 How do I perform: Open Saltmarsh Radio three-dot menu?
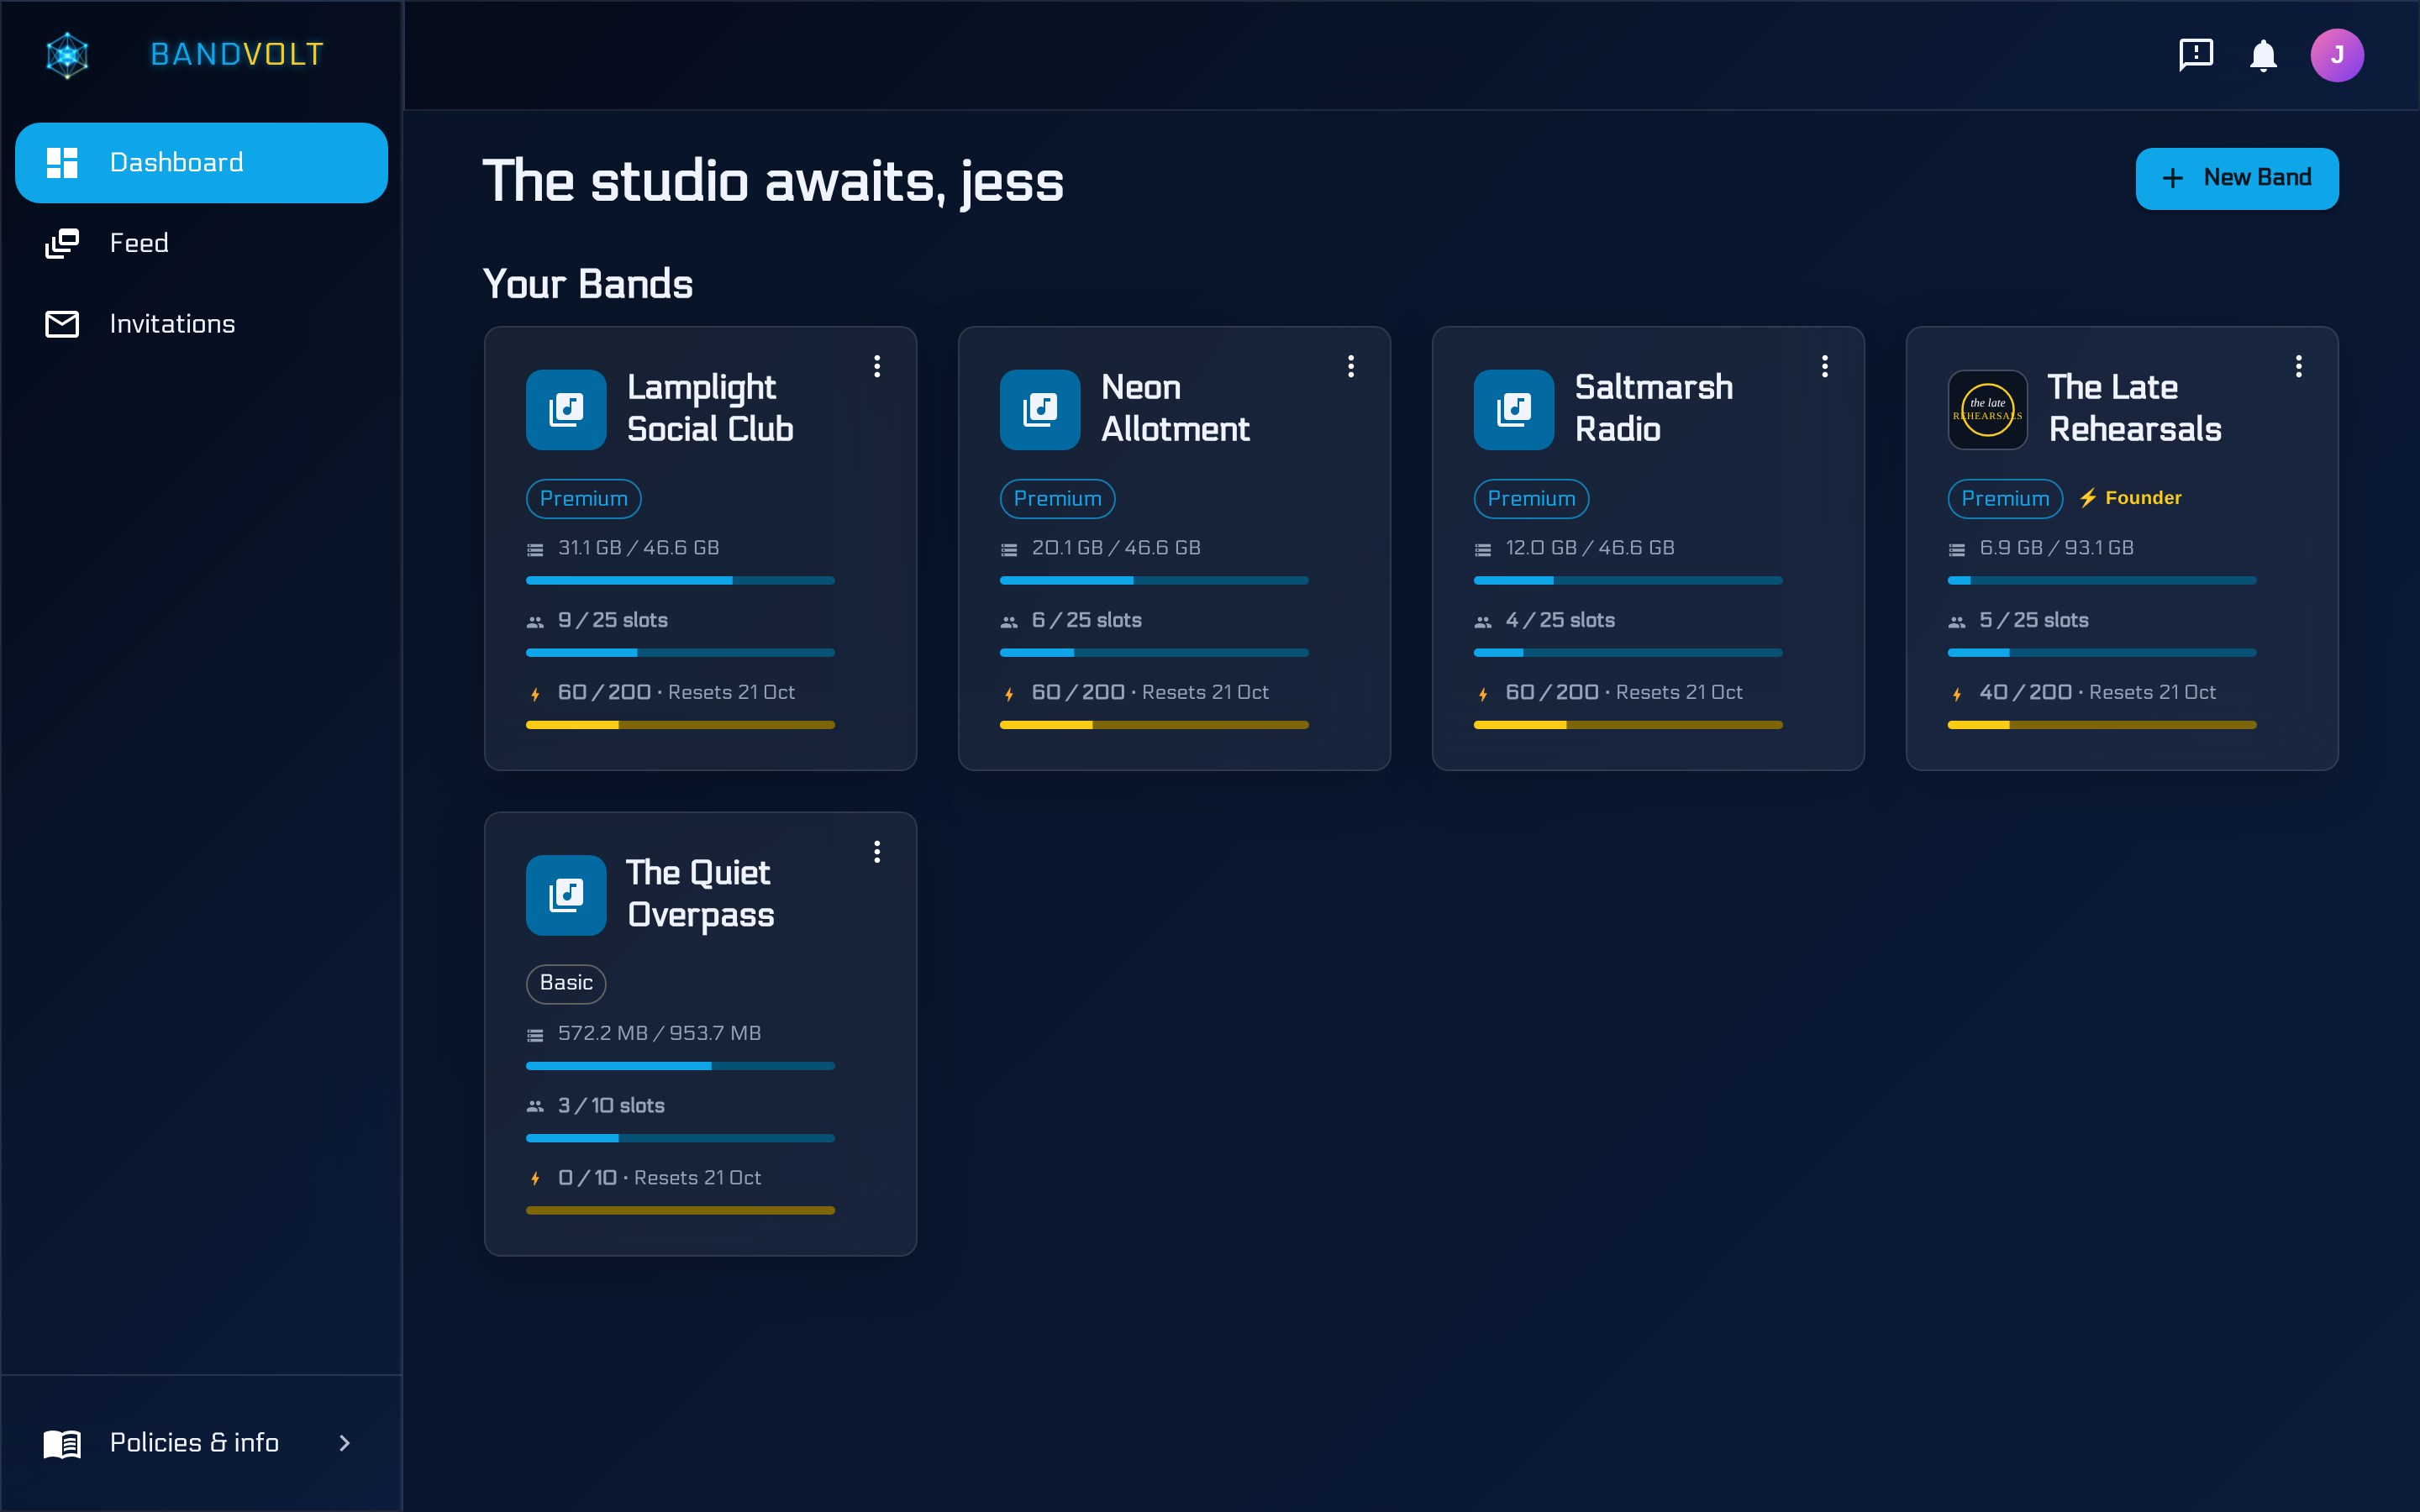tap(1825, 366)
